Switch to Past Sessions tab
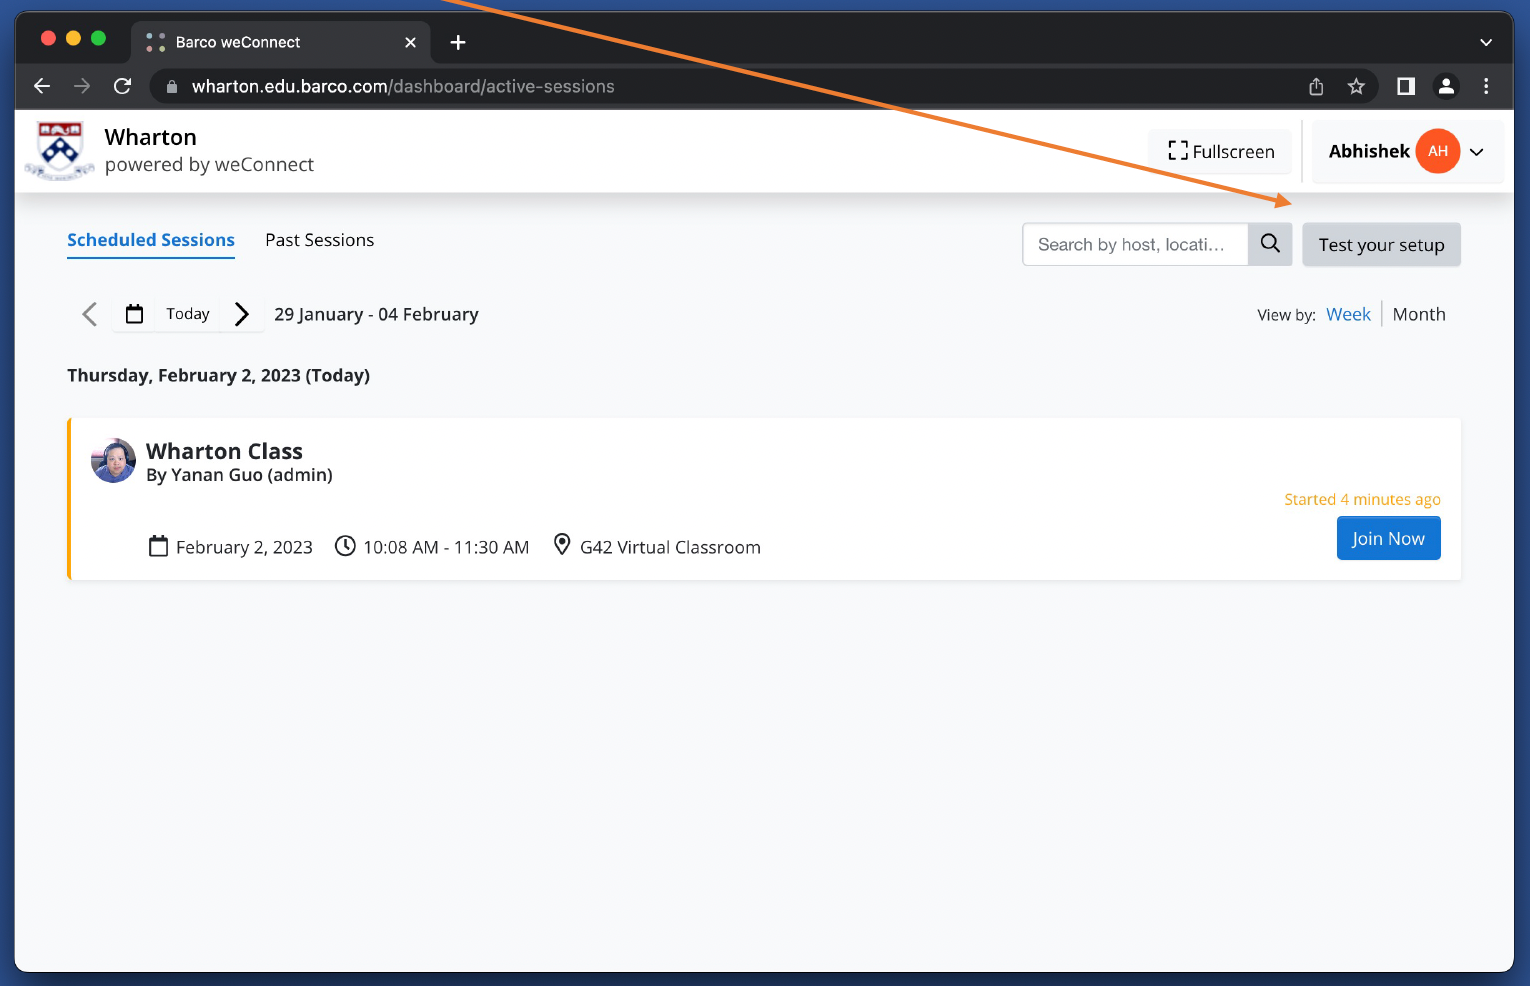The height and width of the screenshot is (986, 1530). [320, 240]
